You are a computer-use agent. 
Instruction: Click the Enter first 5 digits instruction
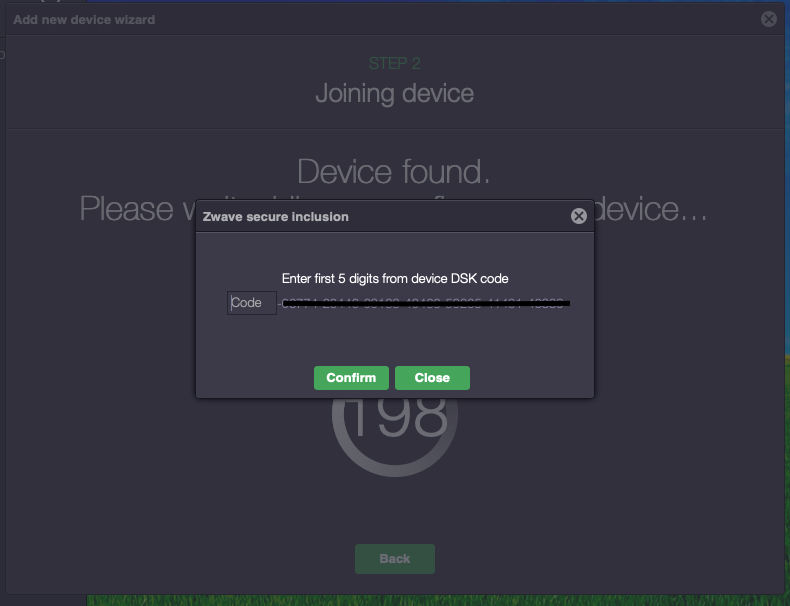395,278
